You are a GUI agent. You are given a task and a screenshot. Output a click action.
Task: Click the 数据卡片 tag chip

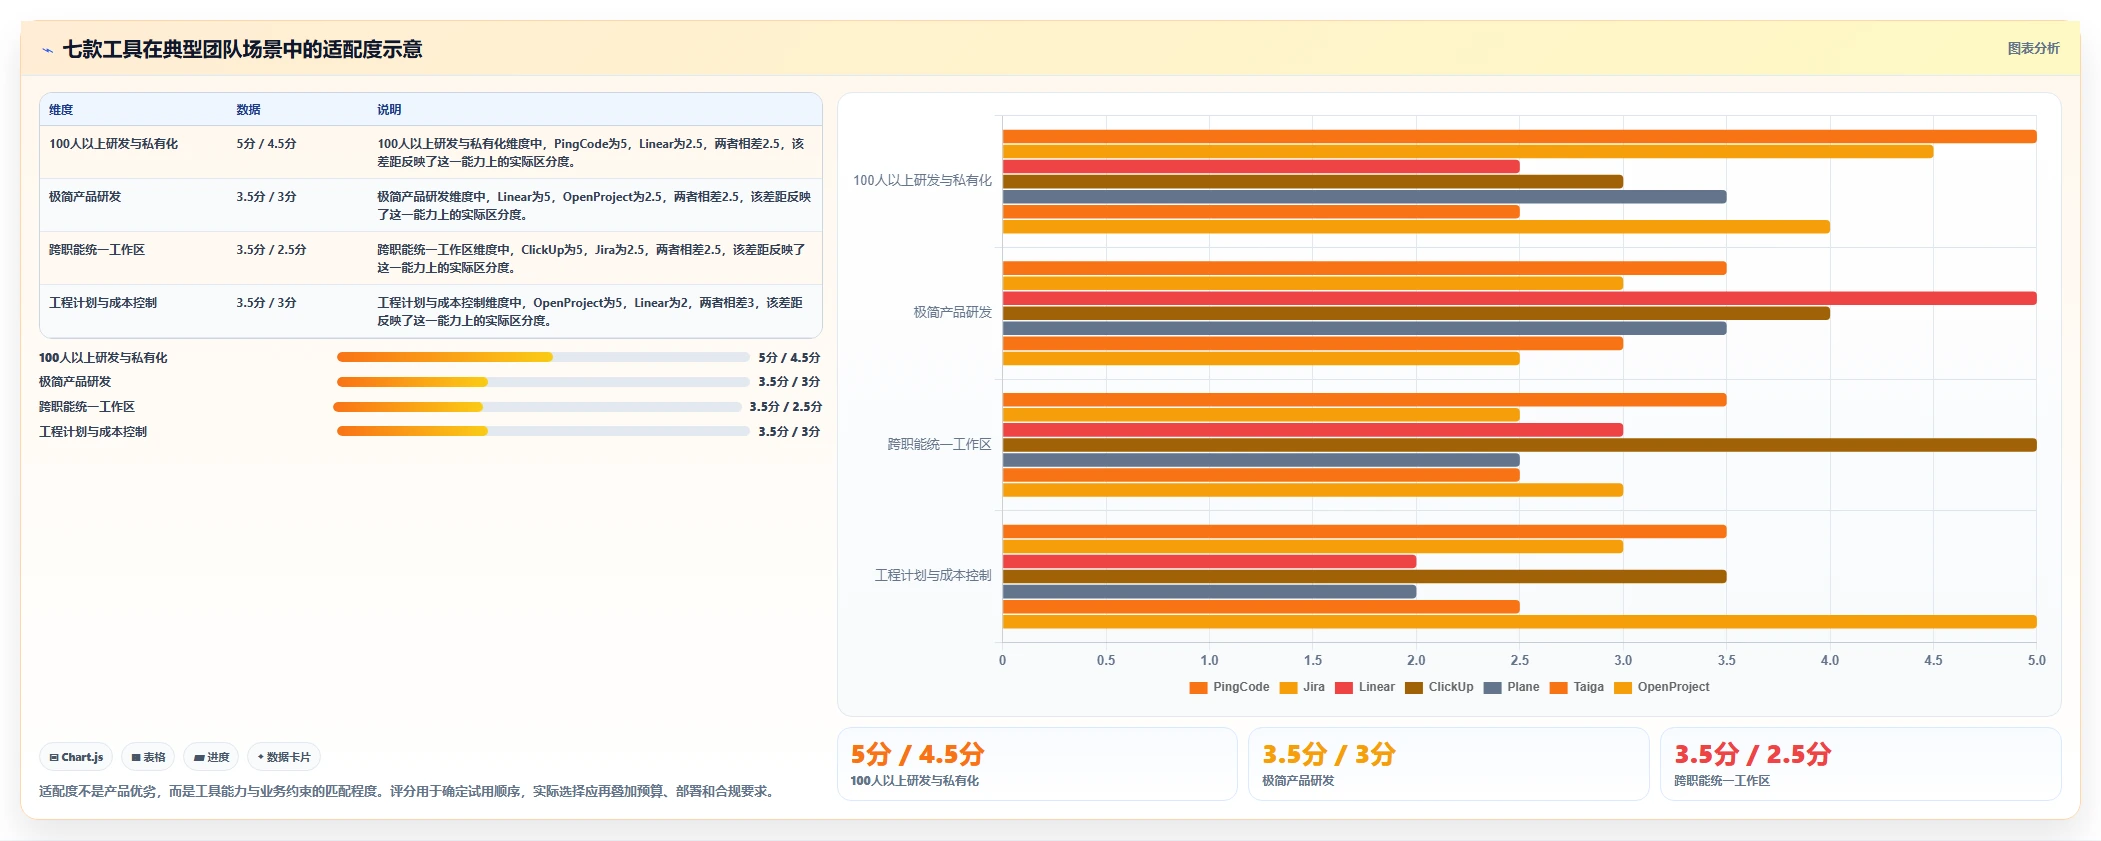pos(284,757)
